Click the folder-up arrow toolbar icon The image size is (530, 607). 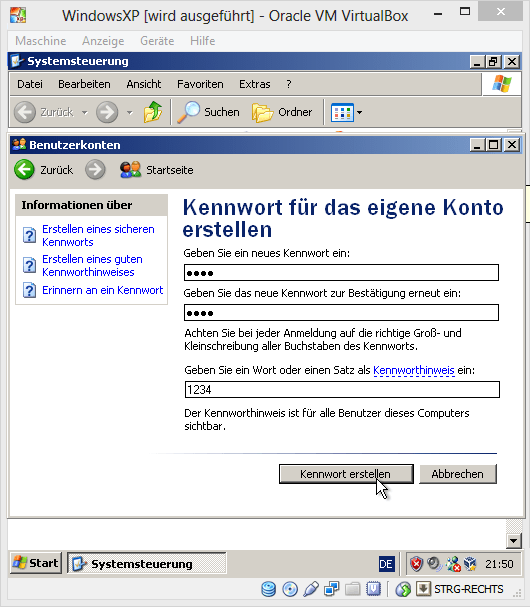(x=153, y=112)
